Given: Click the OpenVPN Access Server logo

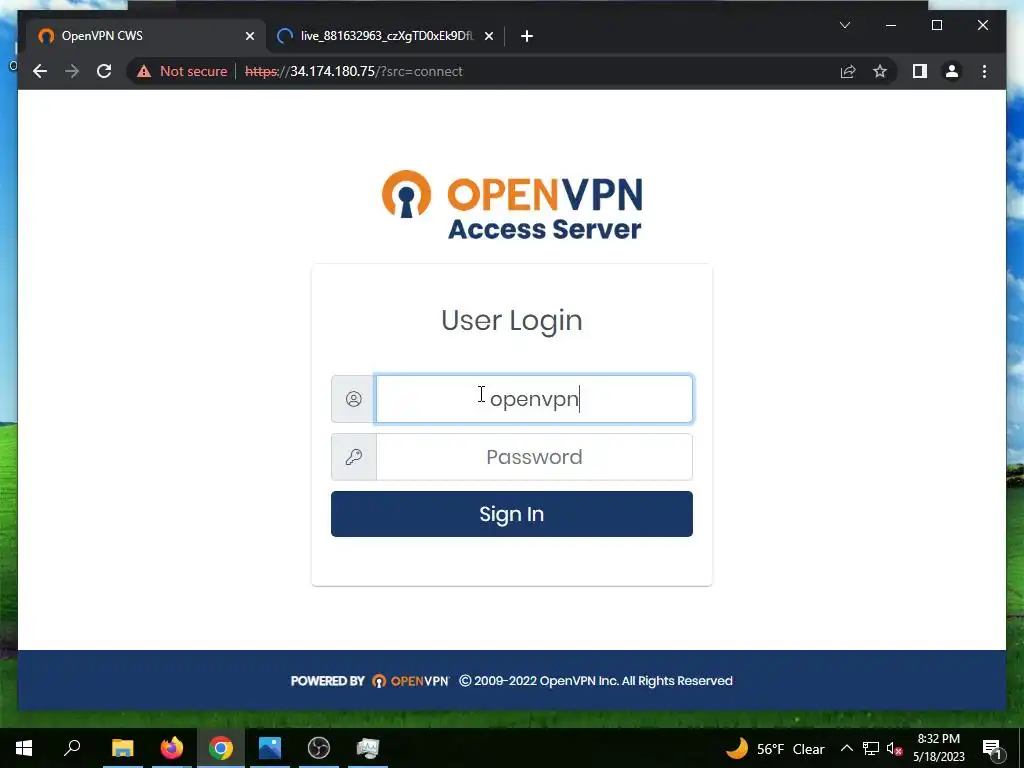Looking at the screenshot, I should click(512, 205).
